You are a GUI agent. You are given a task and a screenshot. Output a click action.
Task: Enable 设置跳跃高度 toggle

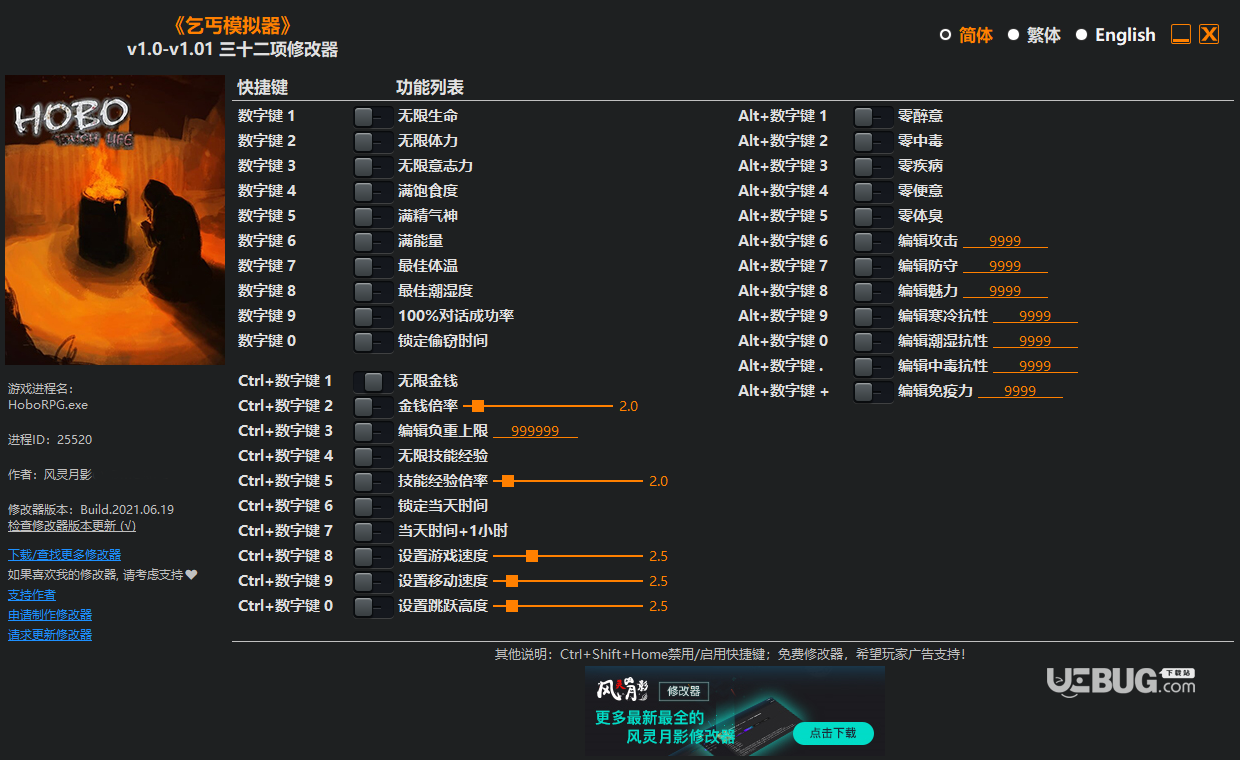(374, 606)
